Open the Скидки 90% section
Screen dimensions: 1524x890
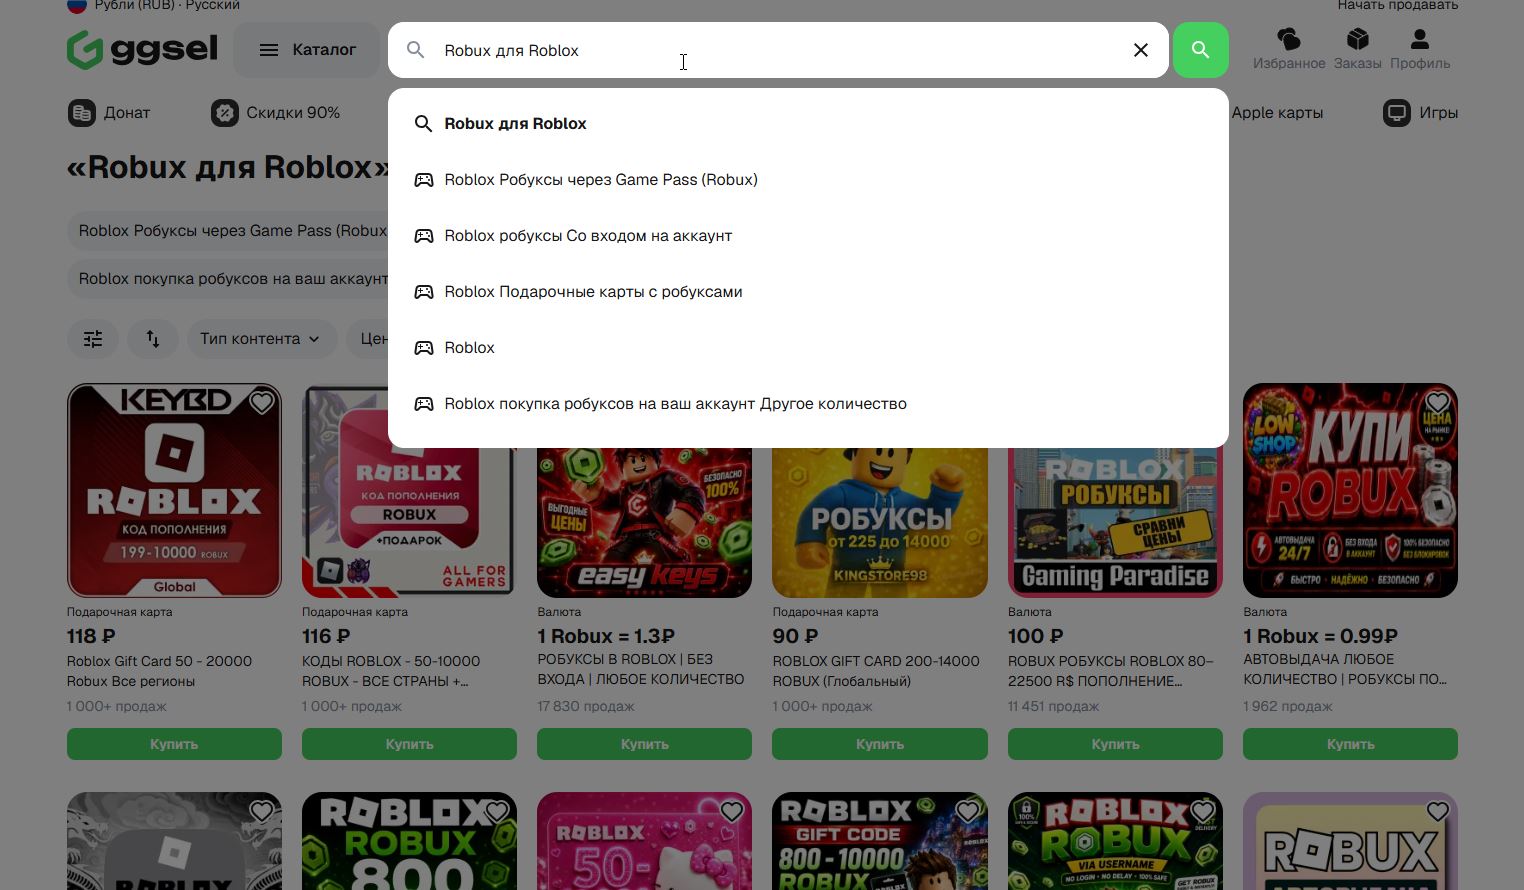(275, 113)
